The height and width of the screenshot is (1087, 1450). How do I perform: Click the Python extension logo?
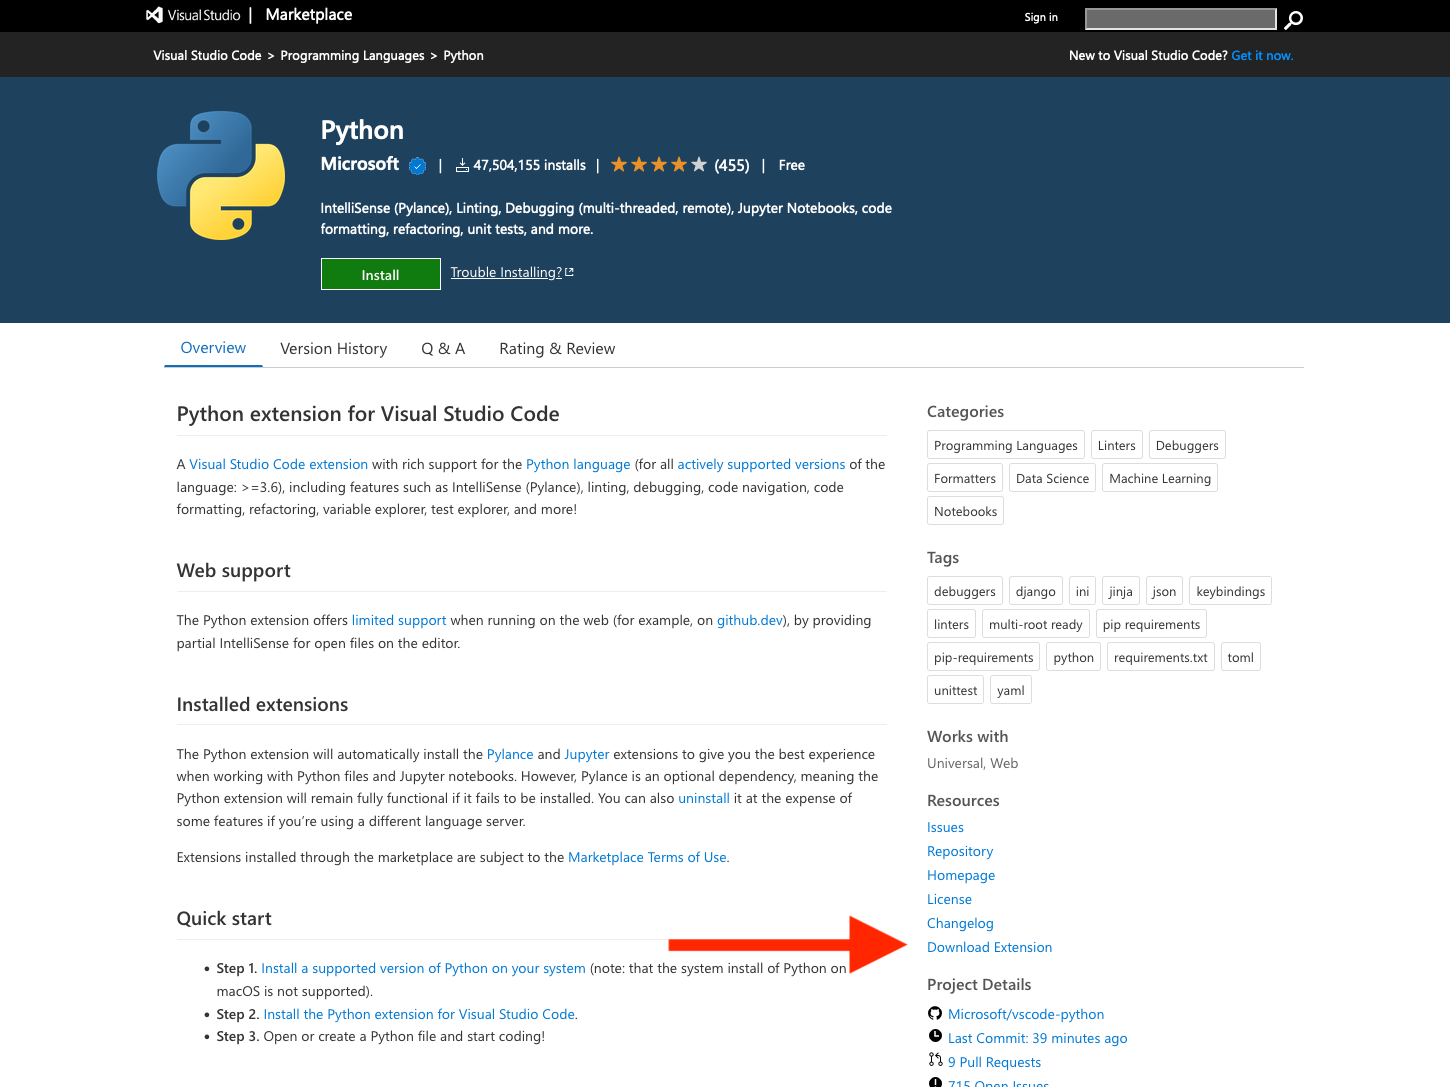tap(221, 175)
